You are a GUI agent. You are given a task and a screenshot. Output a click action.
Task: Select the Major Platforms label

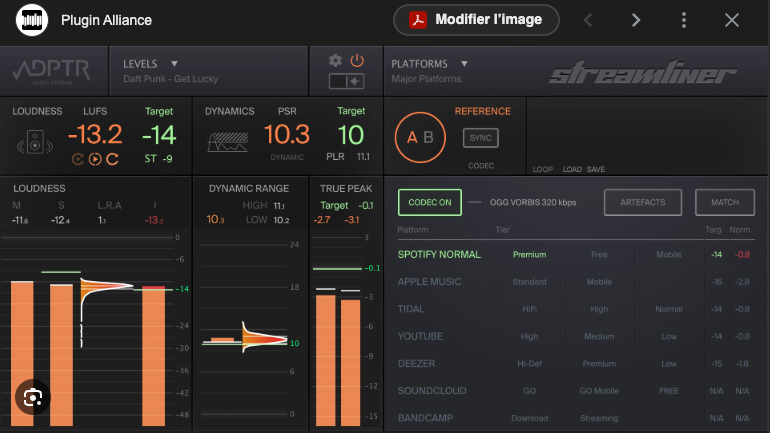(426, 79)
